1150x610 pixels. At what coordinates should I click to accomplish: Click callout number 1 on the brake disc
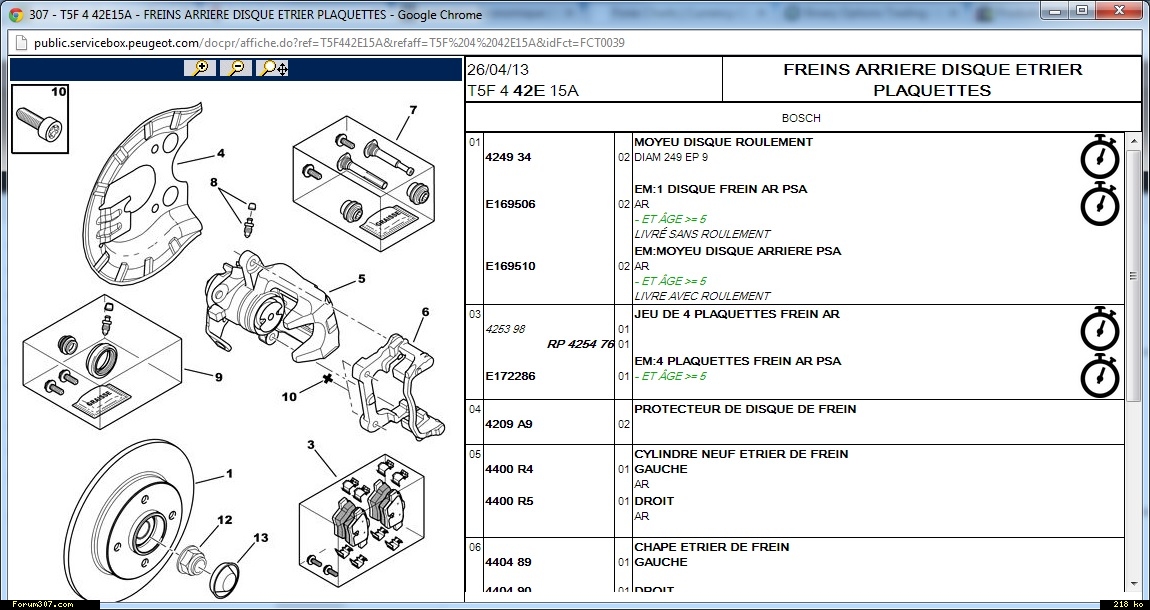pos(229,473)
